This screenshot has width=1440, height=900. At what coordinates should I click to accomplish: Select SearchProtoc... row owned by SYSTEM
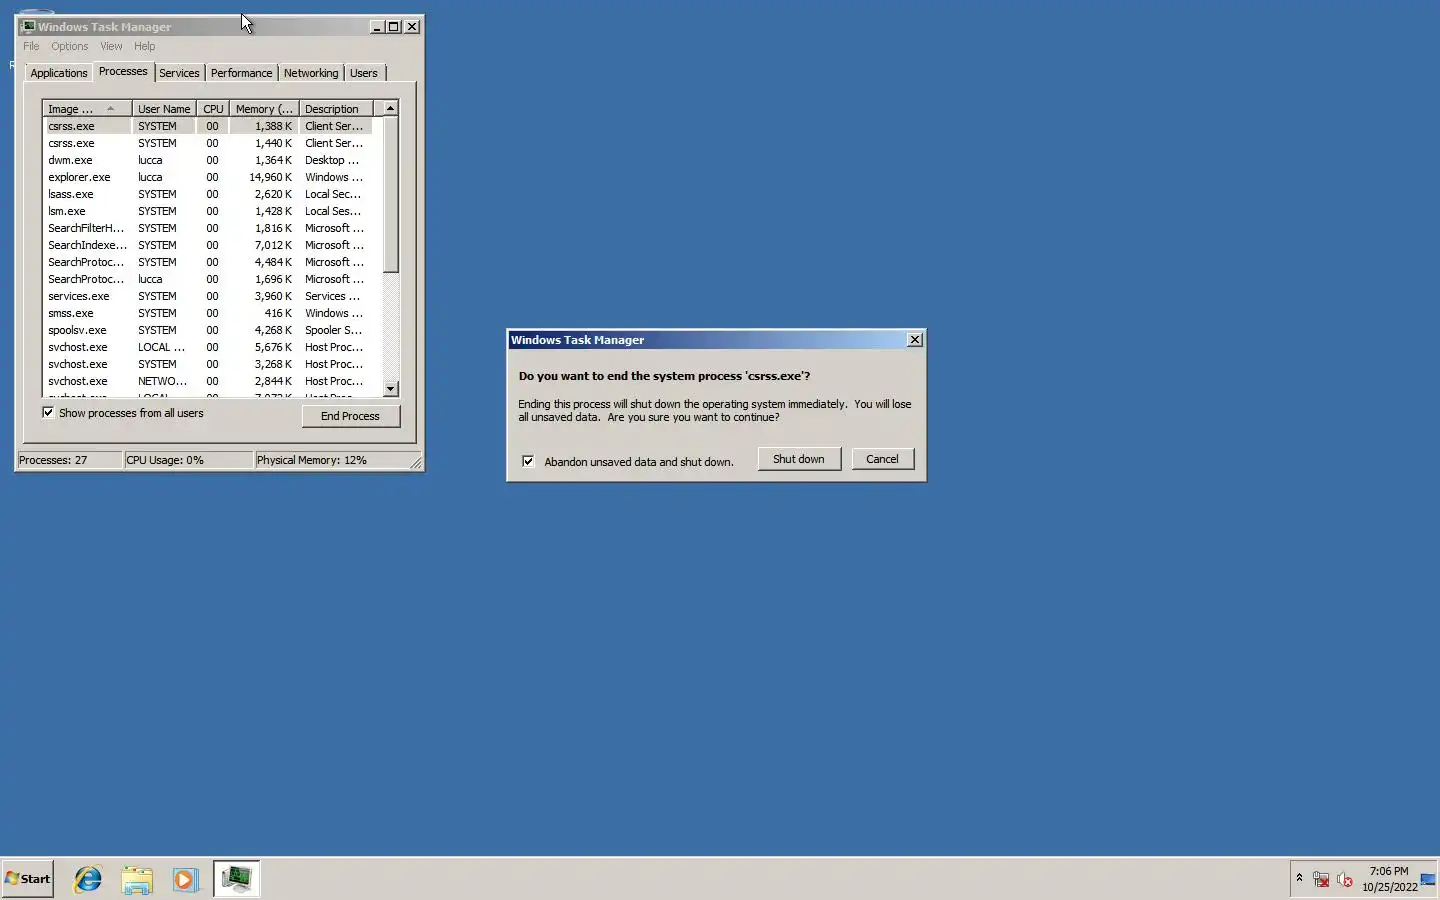tap(208, 262)
